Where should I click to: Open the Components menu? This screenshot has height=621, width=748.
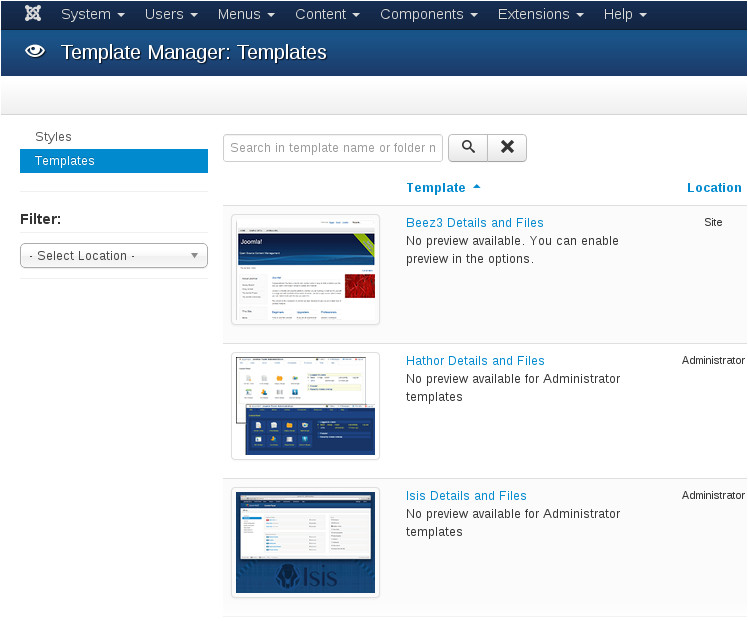[x=429, y=14]
